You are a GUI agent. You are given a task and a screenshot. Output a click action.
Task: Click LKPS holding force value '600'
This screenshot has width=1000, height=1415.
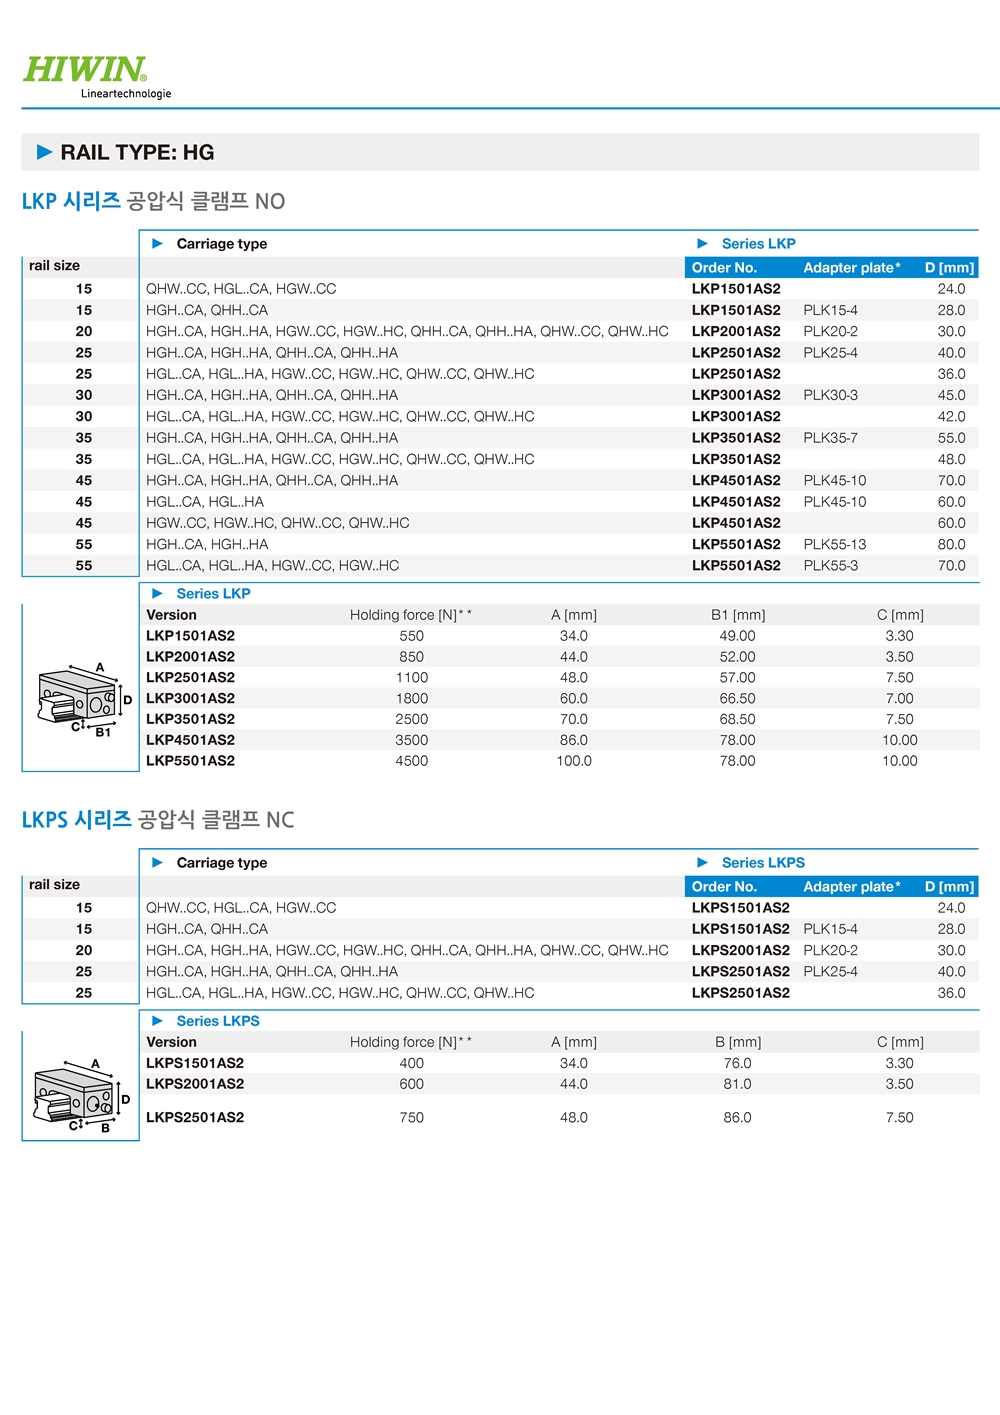coord(412,1084)
